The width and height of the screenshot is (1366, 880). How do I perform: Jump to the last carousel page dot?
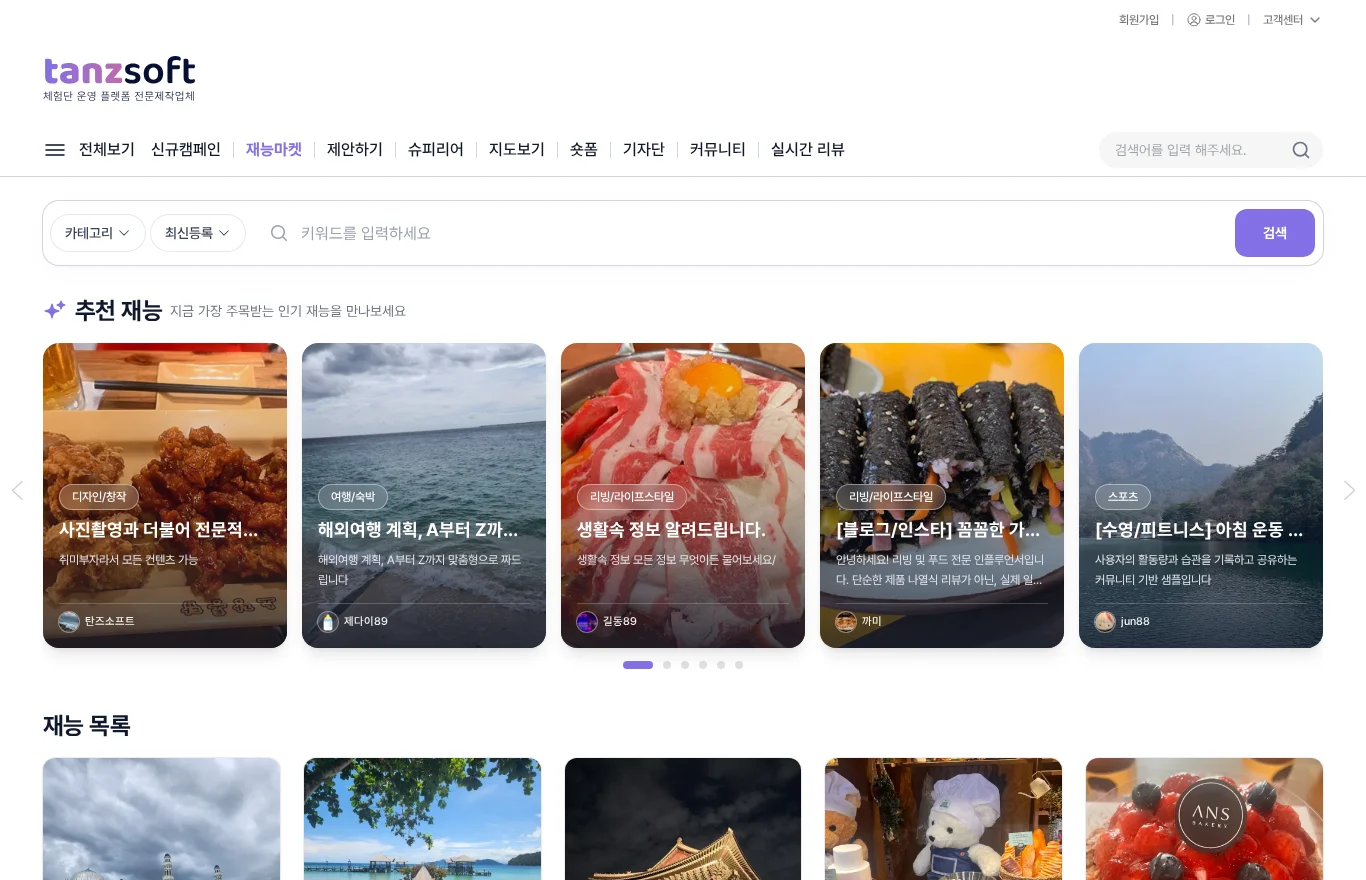[x=739, y=665]
